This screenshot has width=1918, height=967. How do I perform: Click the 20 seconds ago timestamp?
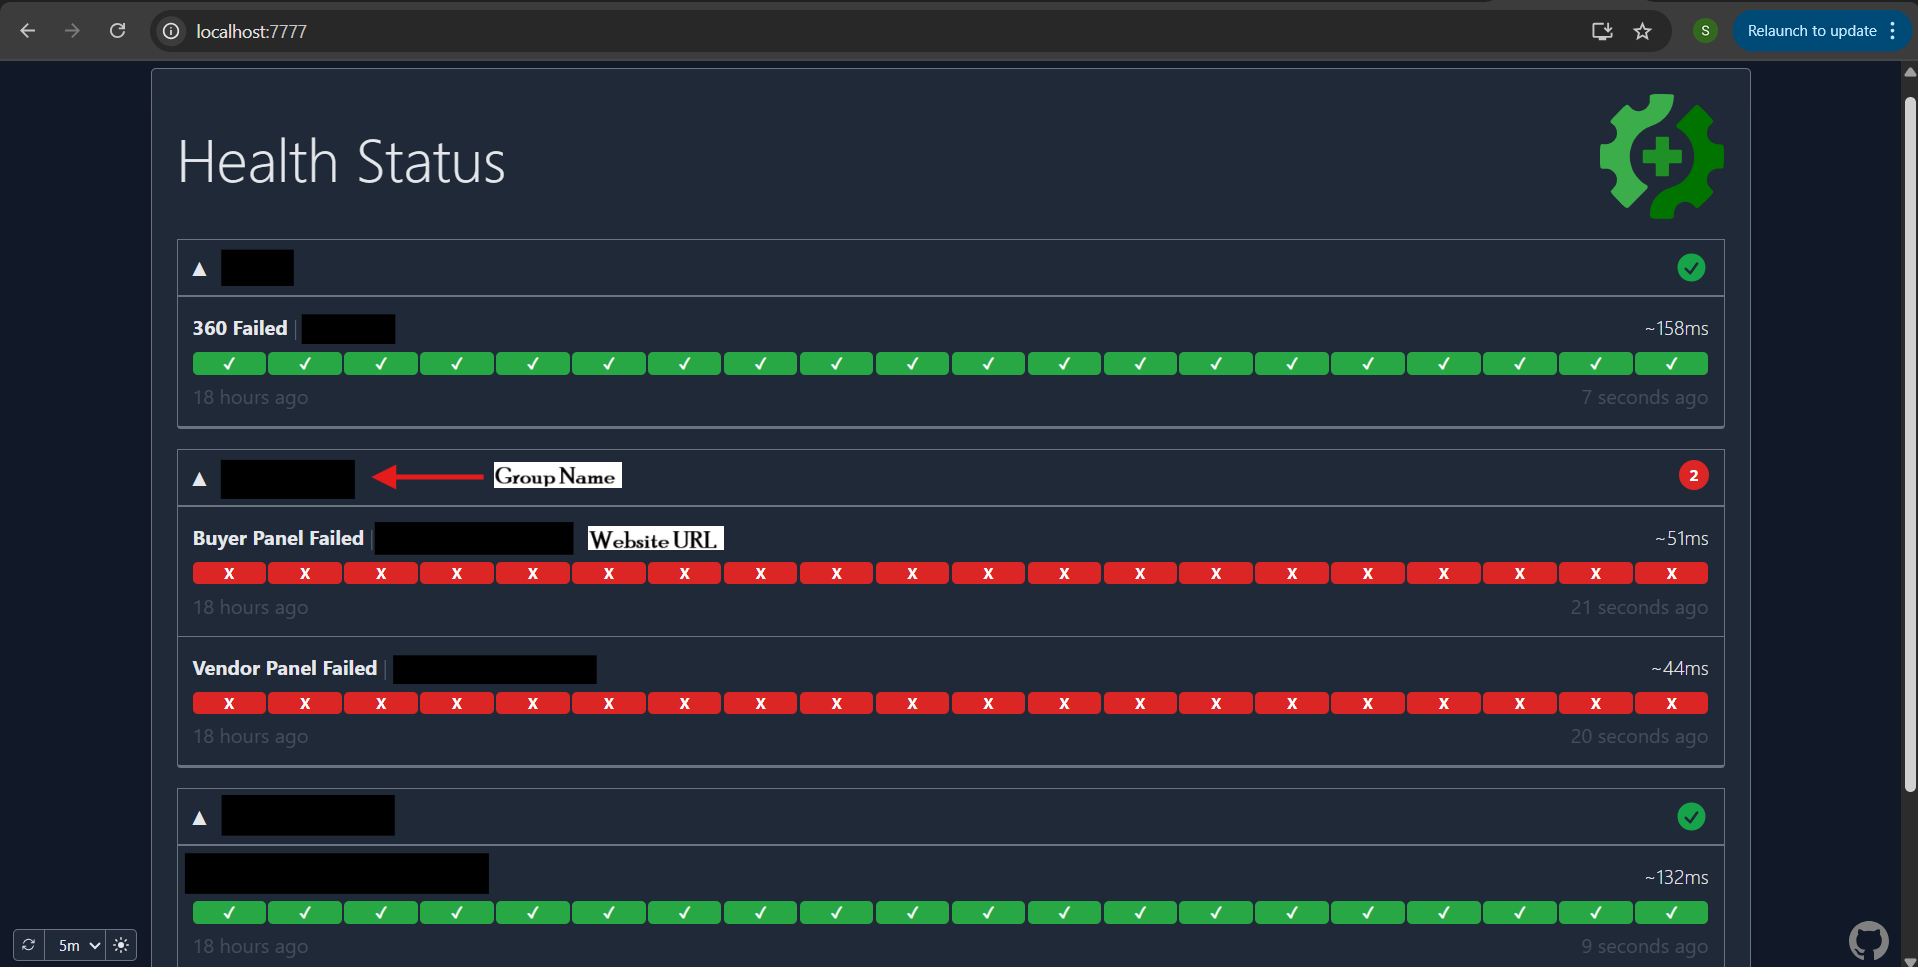[1639, 736]
